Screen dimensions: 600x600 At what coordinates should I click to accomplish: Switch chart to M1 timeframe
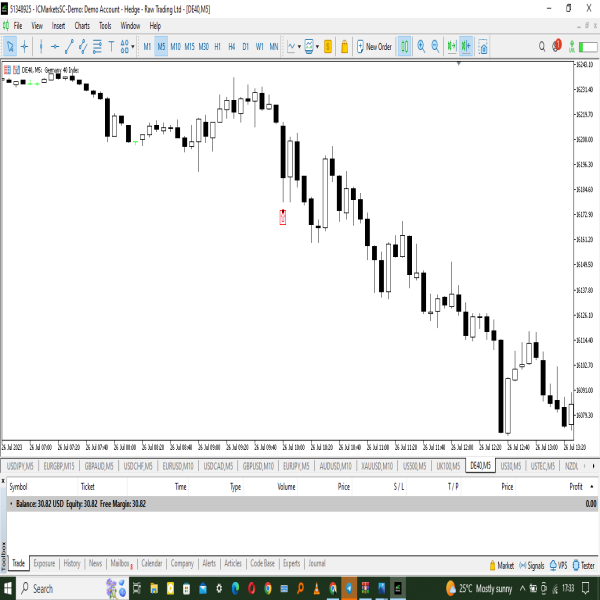tap(147, 47)
